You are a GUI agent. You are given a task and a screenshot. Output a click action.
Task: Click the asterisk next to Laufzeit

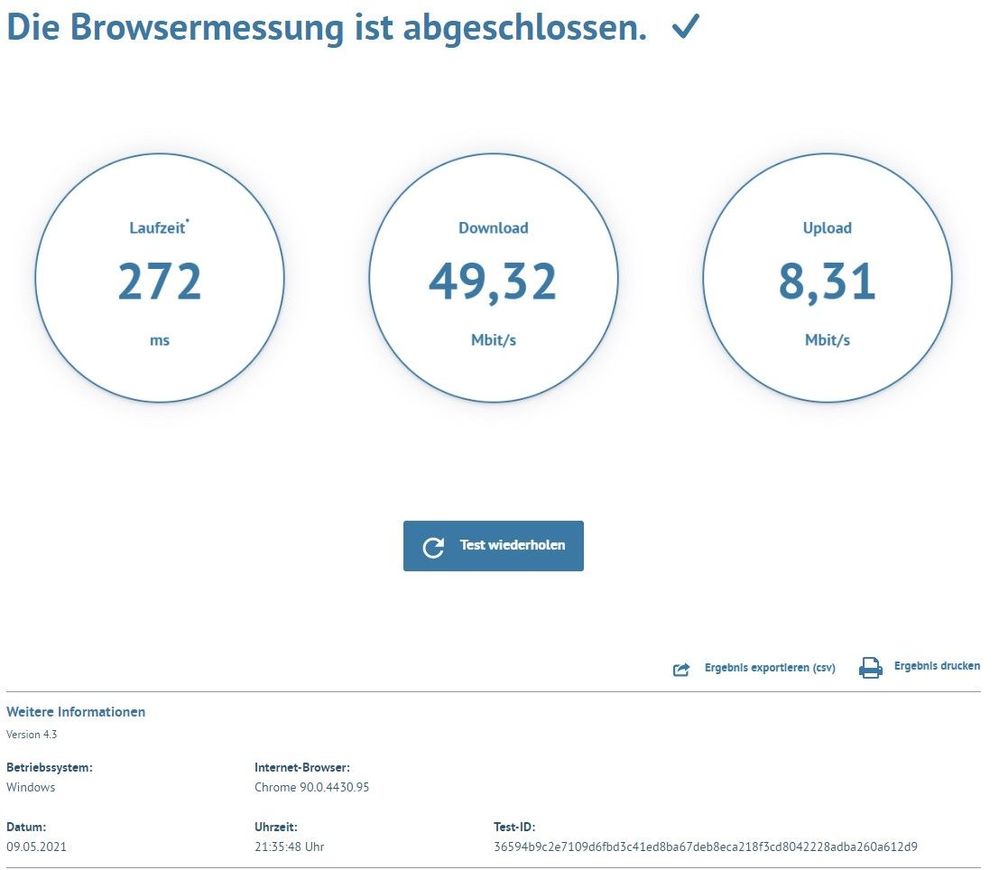tap(188, 220)
